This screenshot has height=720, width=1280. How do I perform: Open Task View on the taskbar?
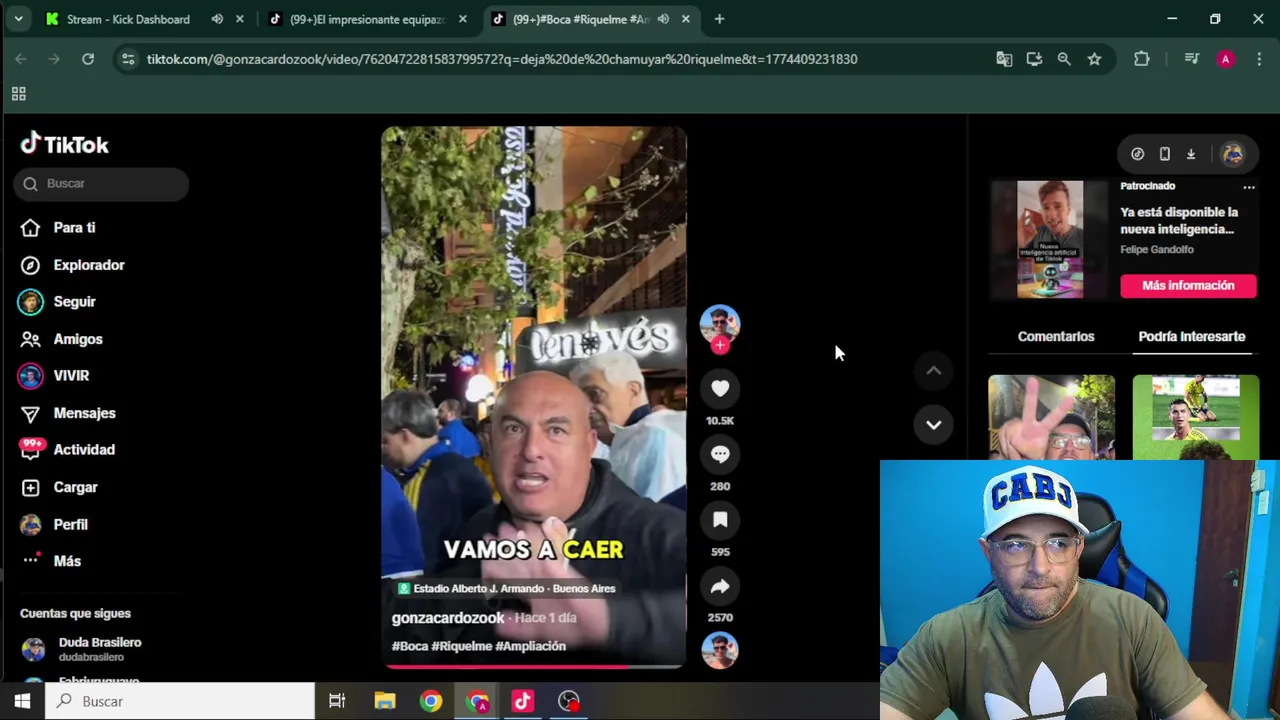pyautogui.click(x=337, y=701)
